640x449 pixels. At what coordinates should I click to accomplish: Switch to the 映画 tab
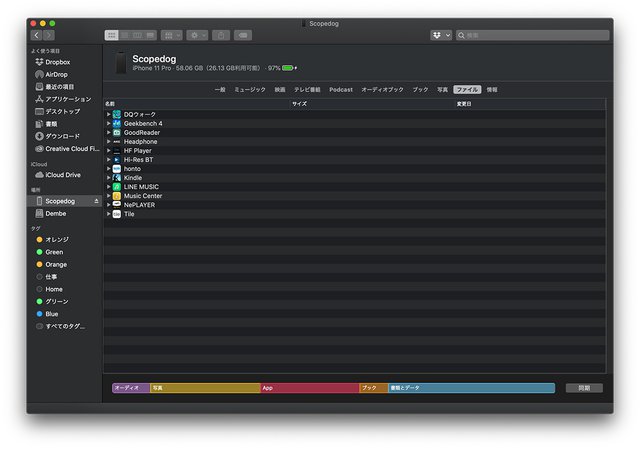pyautogui.click(x=280, y=89)
